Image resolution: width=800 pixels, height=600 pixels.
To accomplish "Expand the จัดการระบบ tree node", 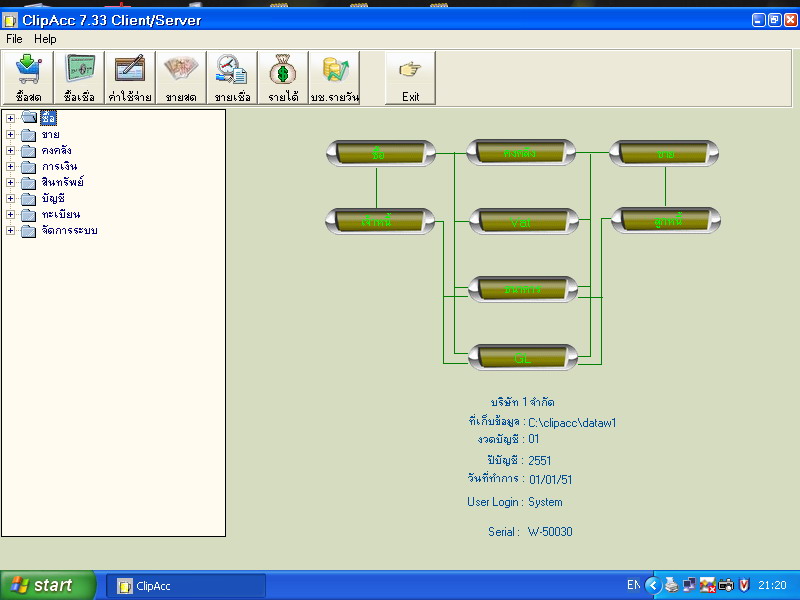I will coord(10,231).
